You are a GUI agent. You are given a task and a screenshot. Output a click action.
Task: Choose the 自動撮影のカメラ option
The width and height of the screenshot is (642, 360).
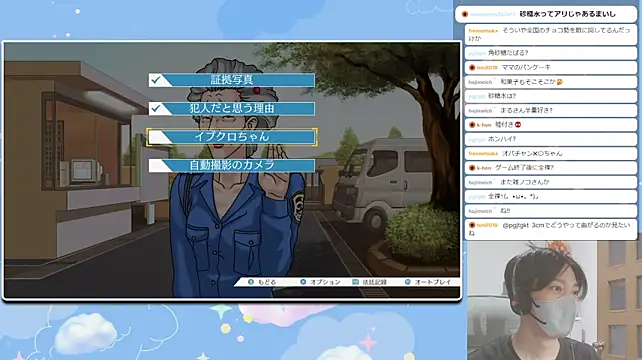[232, 165]
